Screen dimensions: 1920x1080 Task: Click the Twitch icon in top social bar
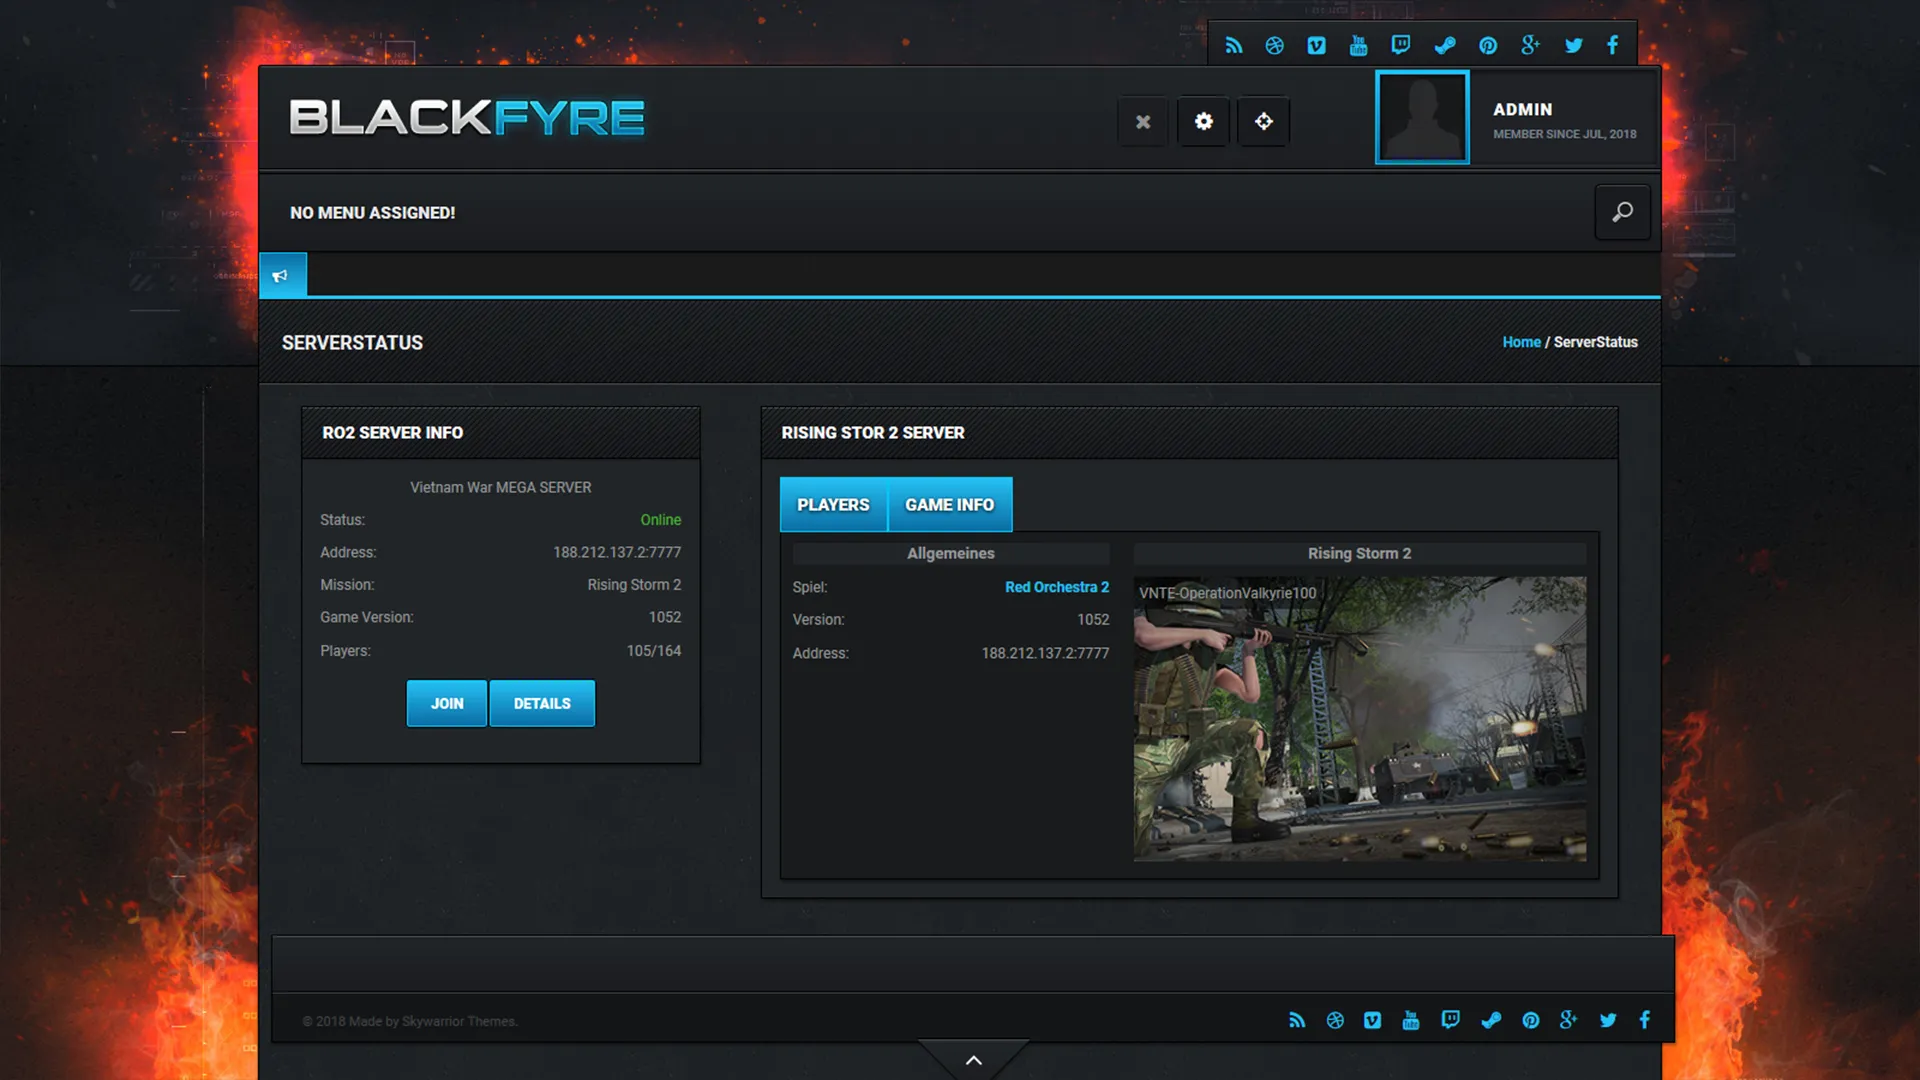click(1401, 45)
